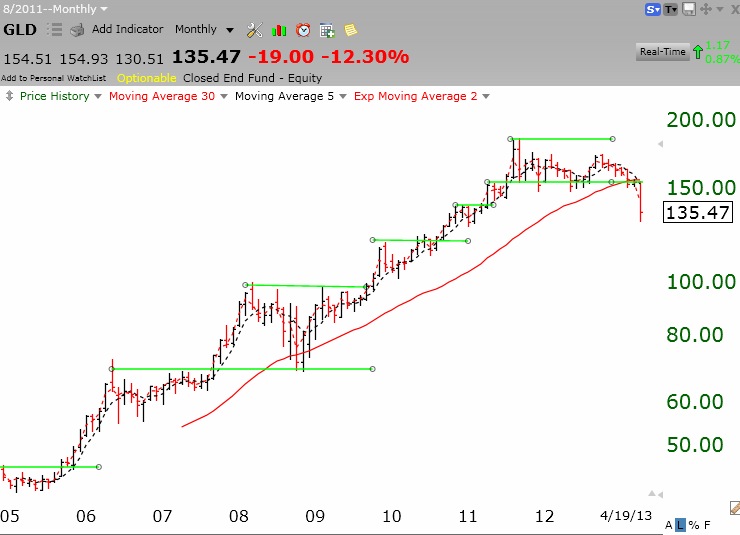Click the blue S icon at top right
740x535 pixels.
click(x=653, y=9)
